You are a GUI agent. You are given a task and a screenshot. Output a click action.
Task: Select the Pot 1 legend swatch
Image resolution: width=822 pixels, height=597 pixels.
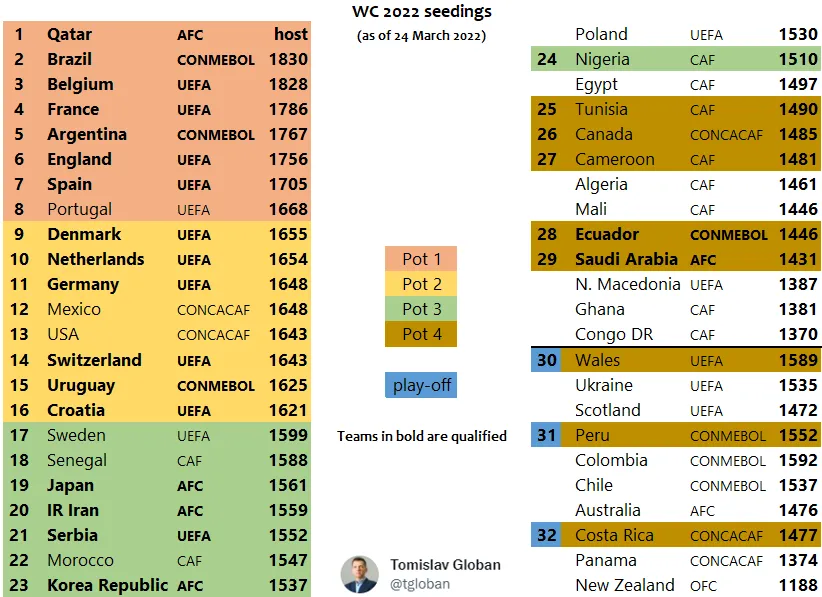pyautogui.click(x=421, y=259)
